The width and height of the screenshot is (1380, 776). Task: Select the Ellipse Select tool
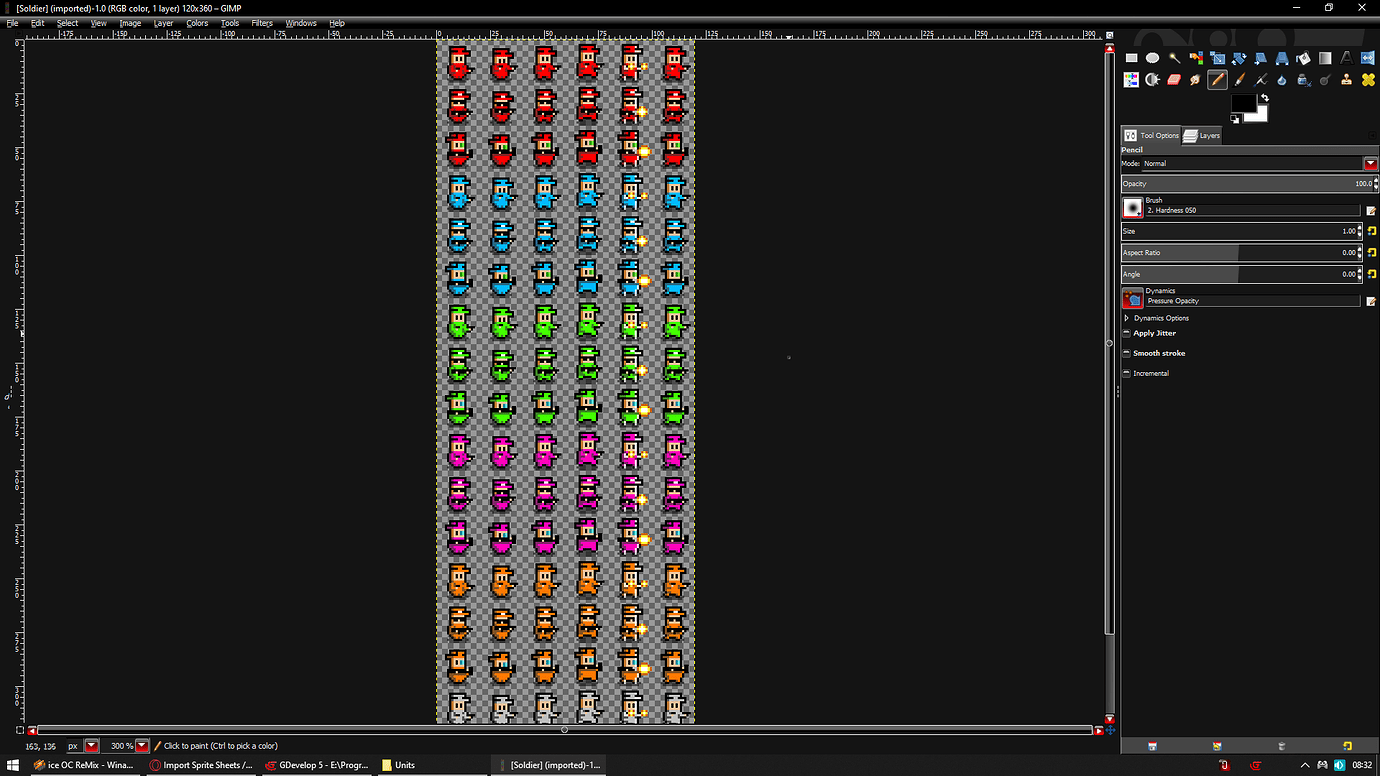1152,57
